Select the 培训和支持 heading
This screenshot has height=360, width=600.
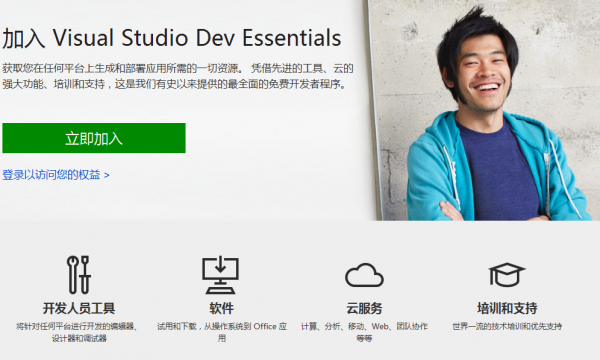tap(507, 308)
